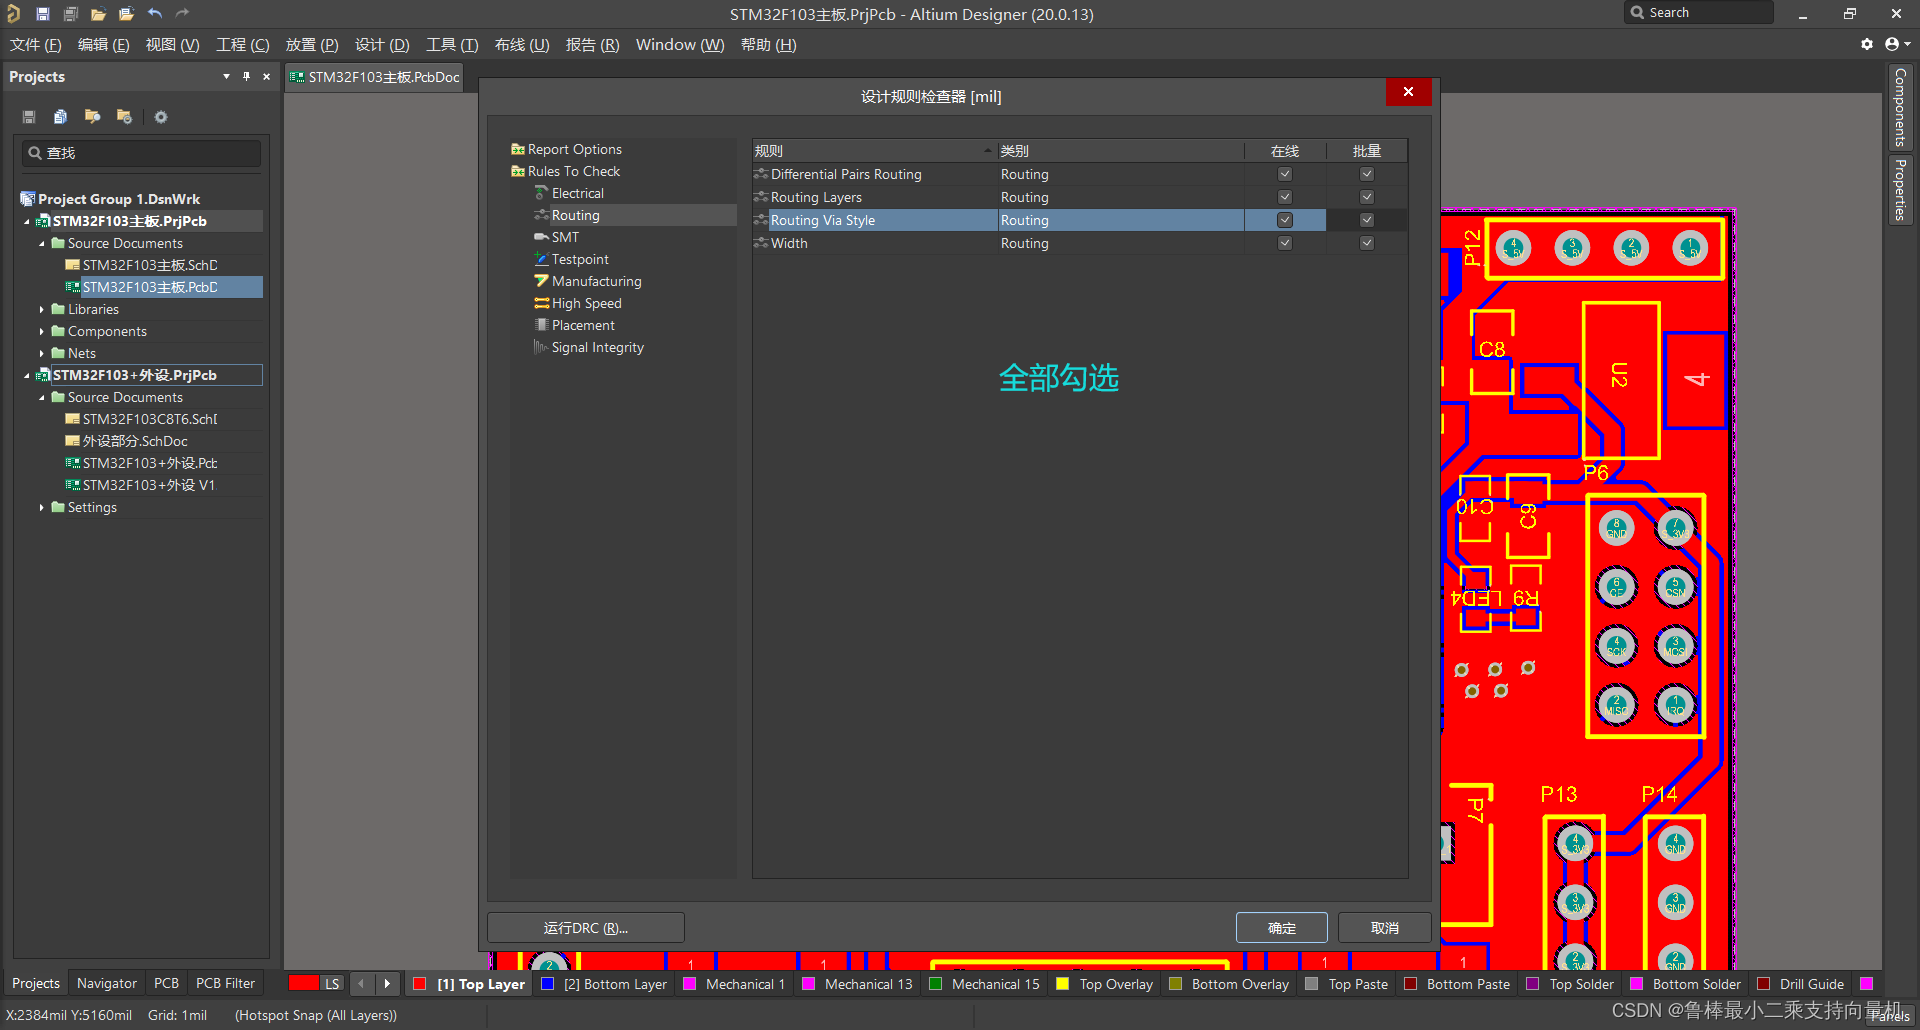Open Projects panel settings gear

(x=160, y=117)
